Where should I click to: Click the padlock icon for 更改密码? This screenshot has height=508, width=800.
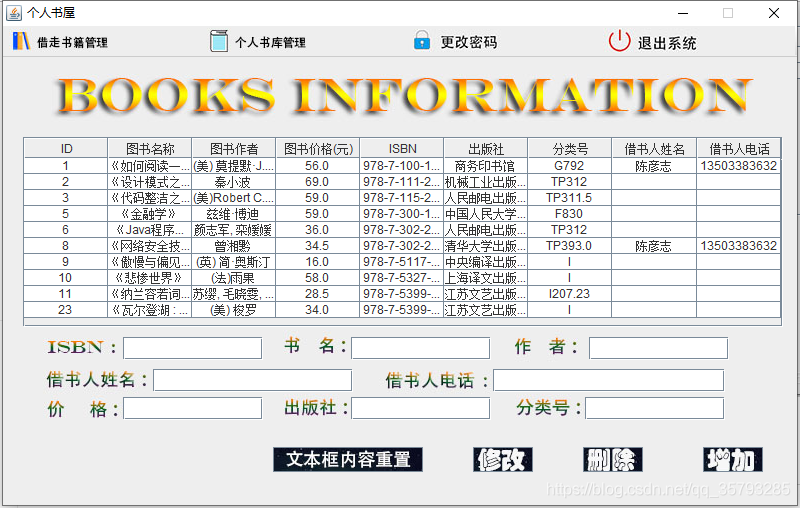pyautogui.click(x=421, y=40)
